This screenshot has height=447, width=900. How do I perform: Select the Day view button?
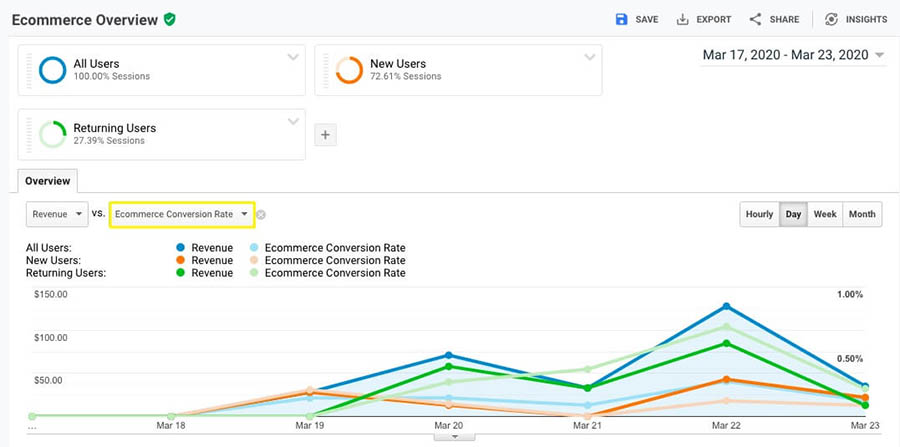point(793,214)
